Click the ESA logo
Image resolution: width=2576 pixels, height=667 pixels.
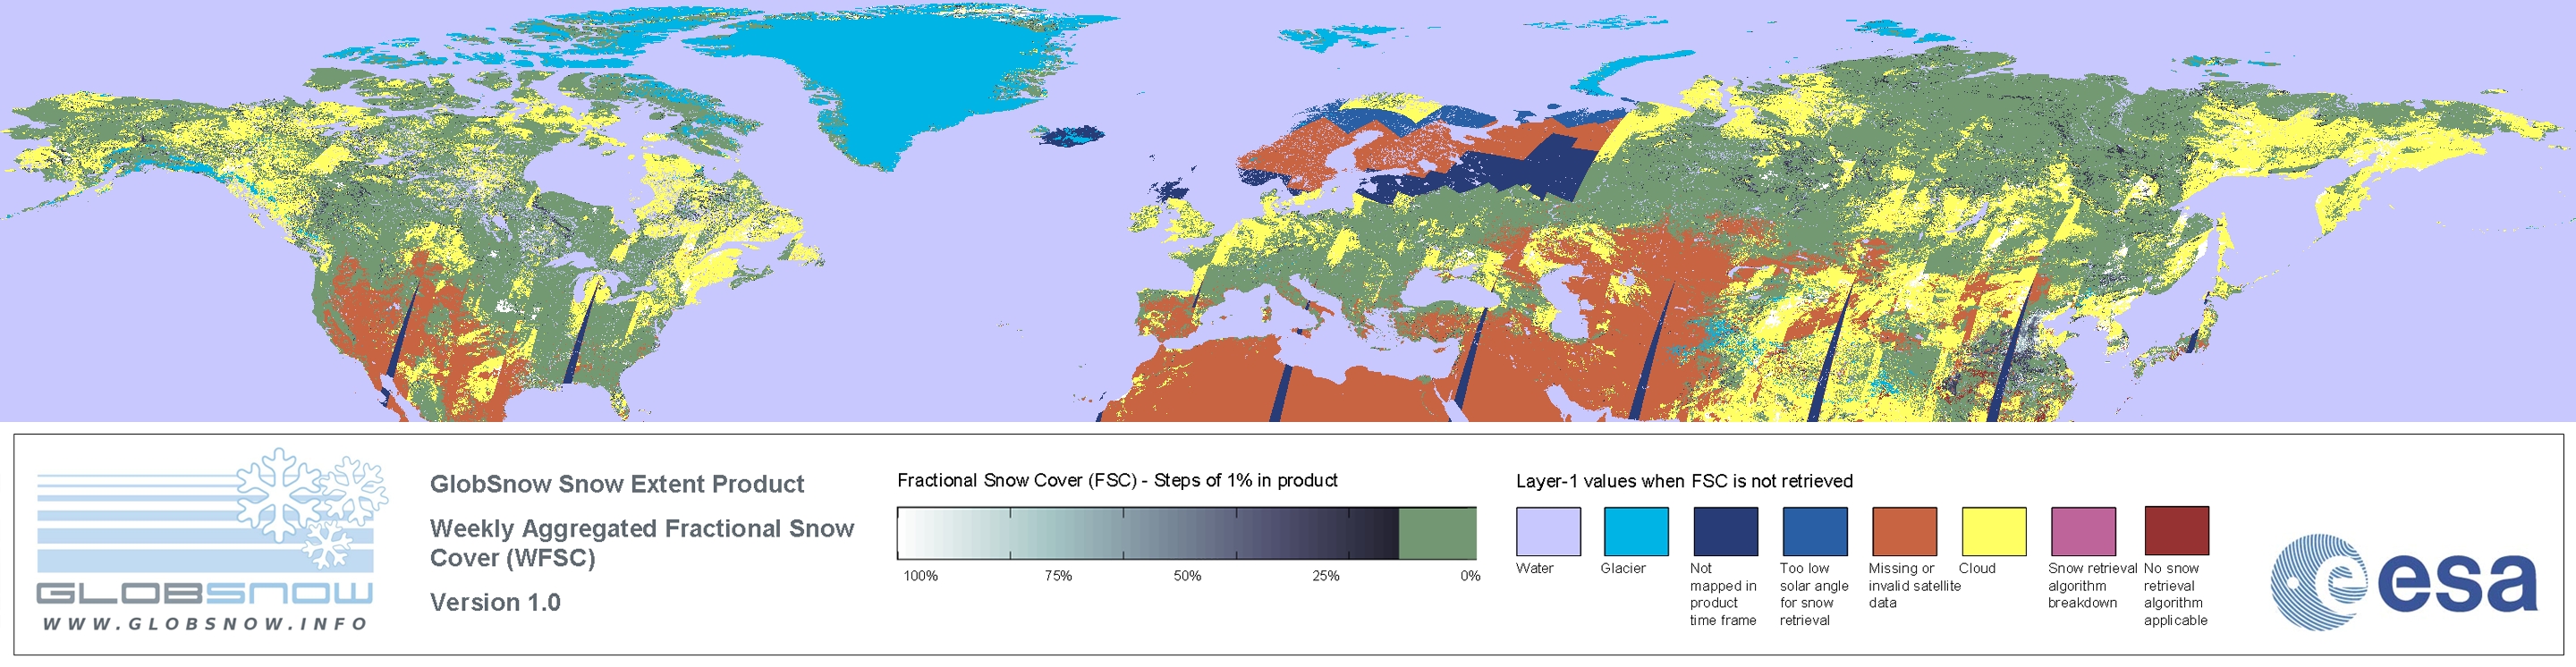pyautogui.click(x=2403, y=582)
